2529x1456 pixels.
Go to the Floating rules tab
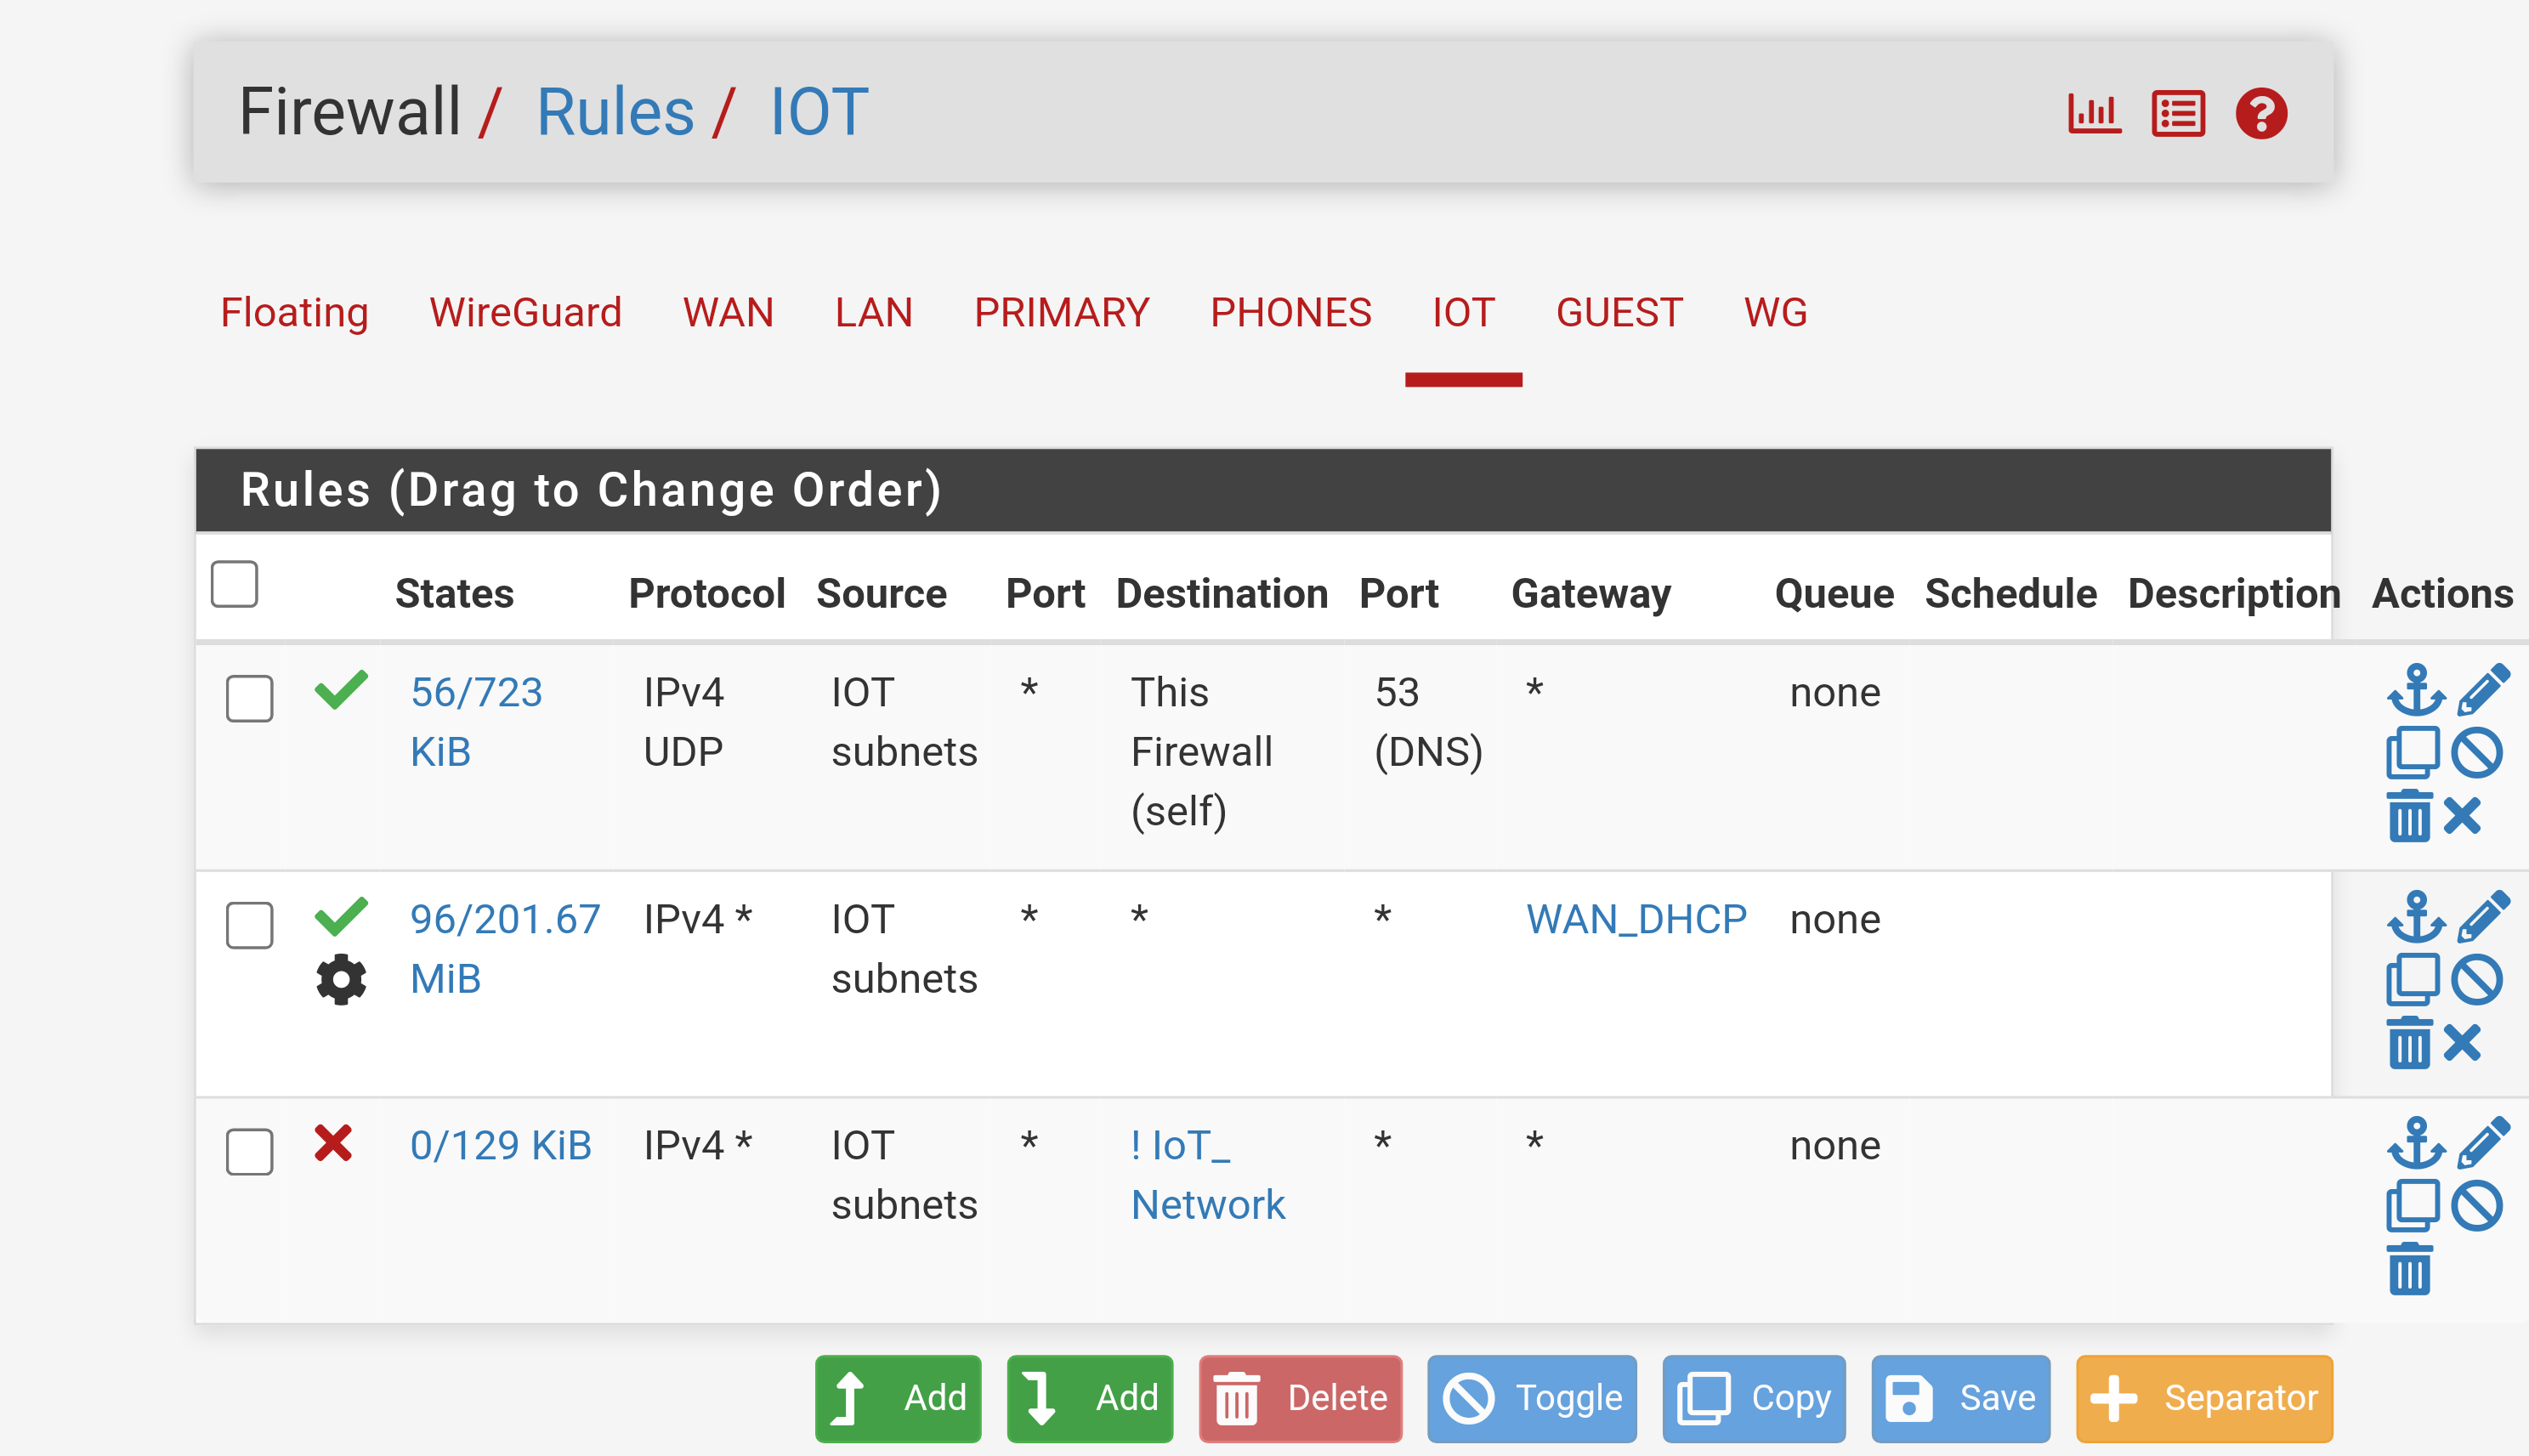(294, 313)
